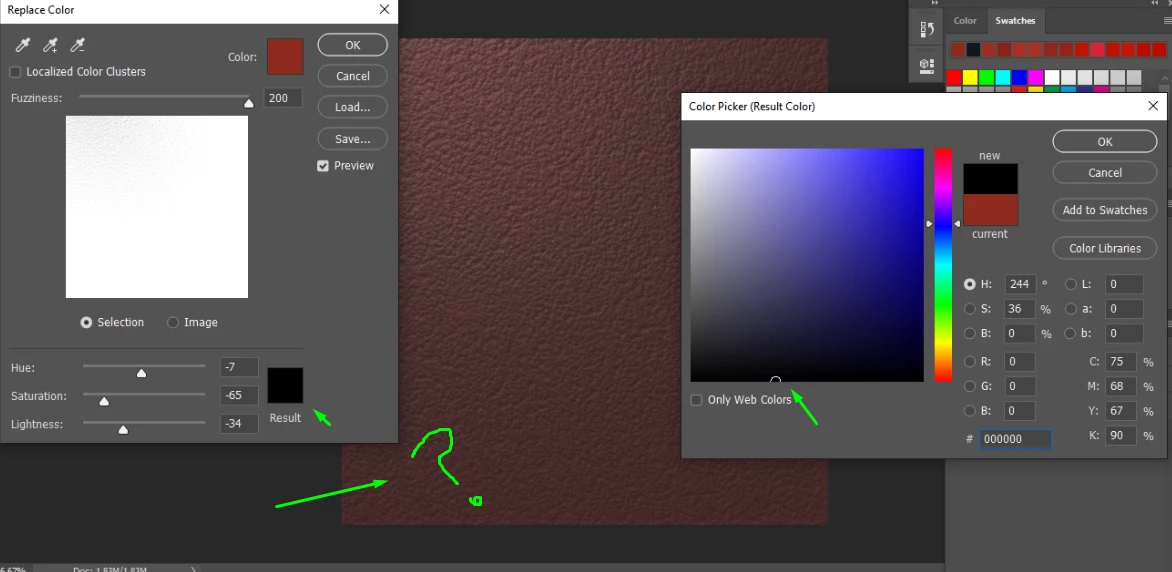
Task: Click the Hue value field showing -7
Action: tap(240, 368)
